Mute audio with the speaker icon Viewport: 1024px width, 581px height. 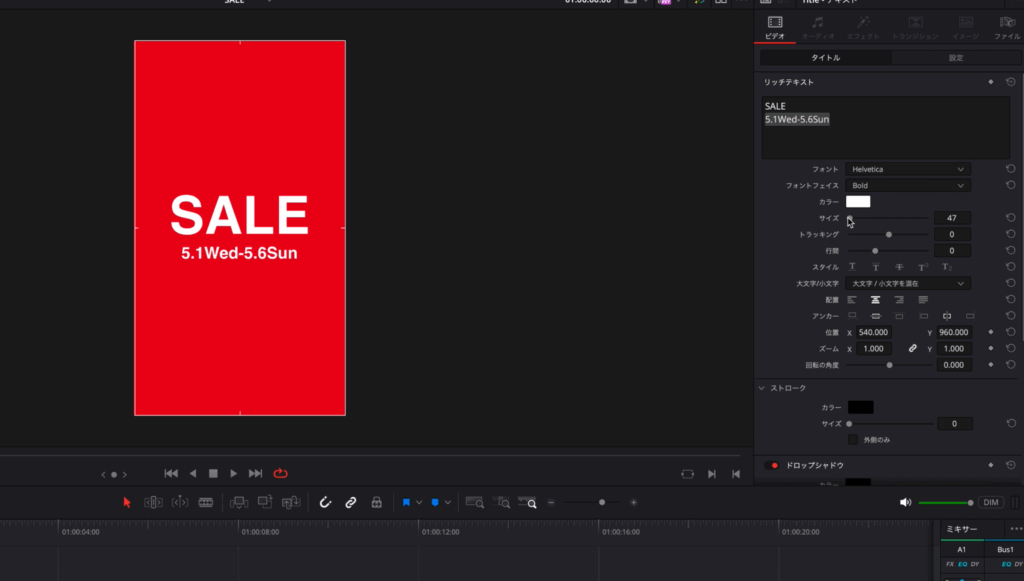[x=905, y=502]
